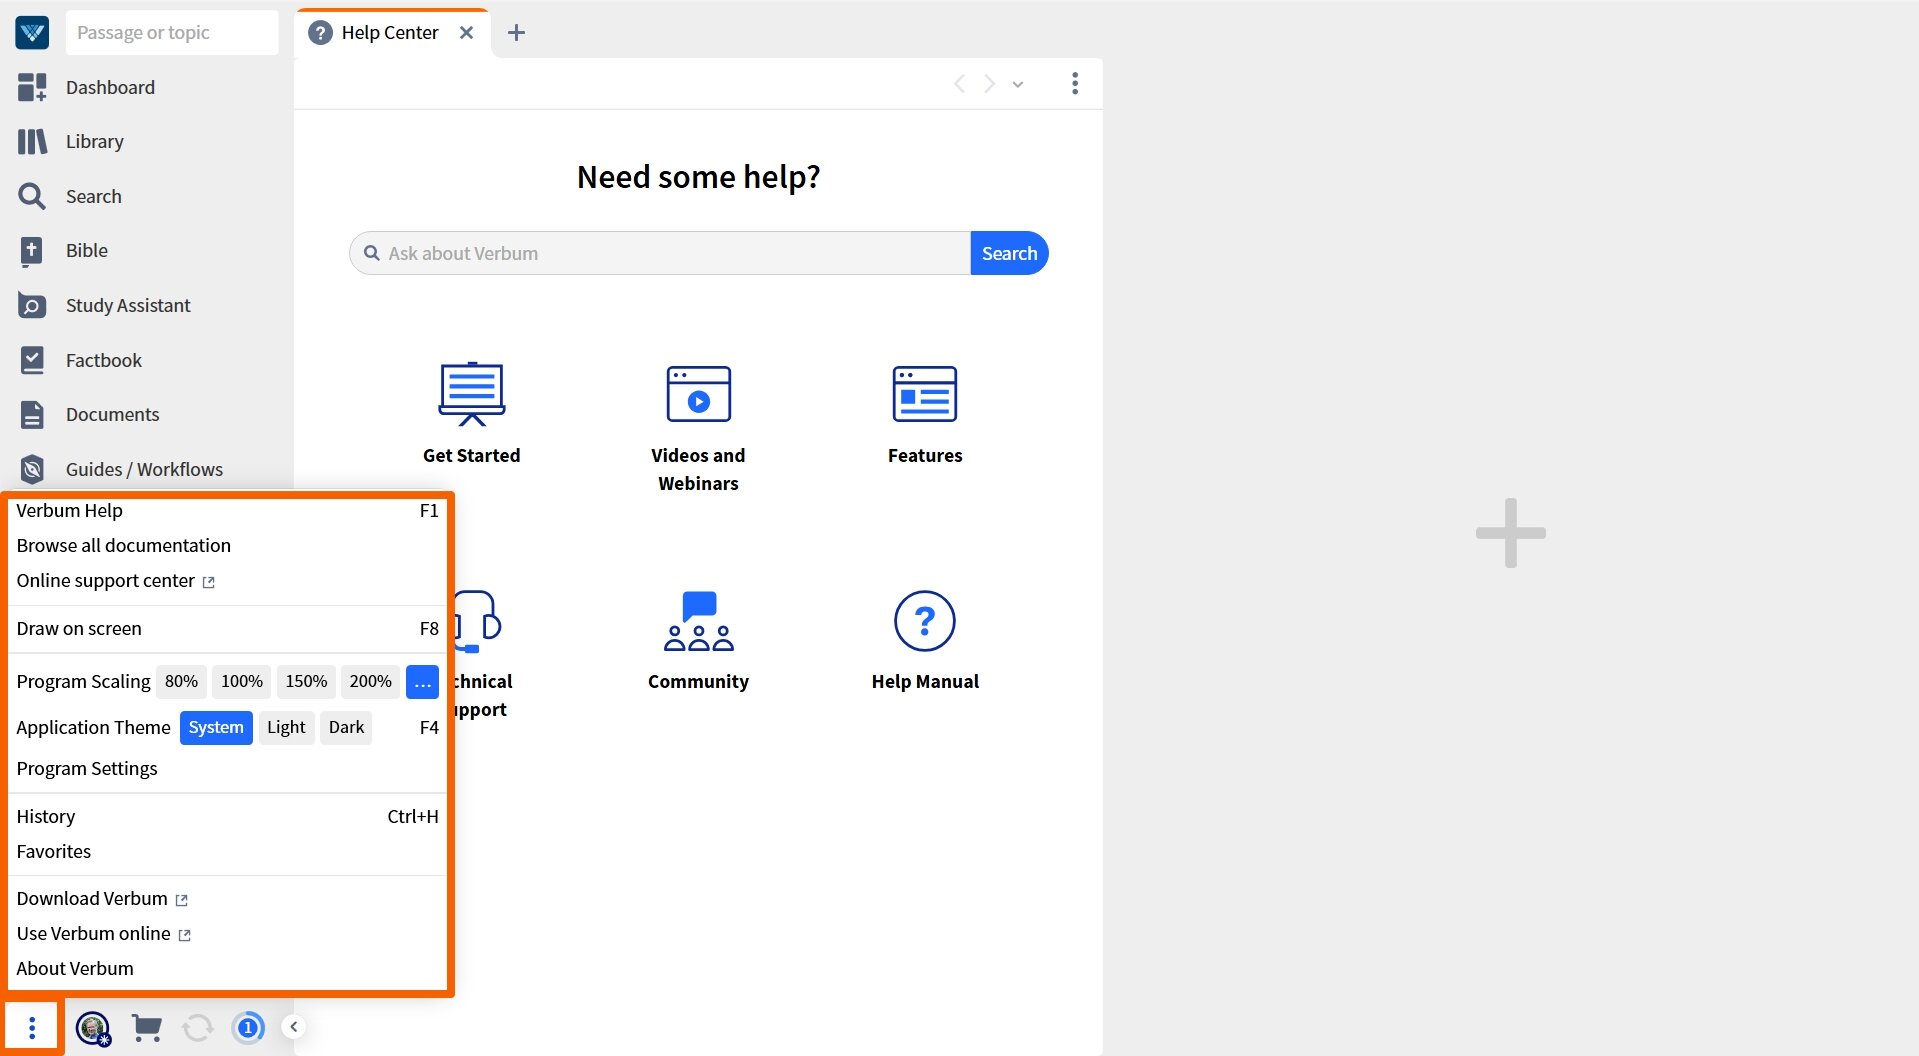
Task: Open About Verbum menu entry
Action: [x=227, y=969]
